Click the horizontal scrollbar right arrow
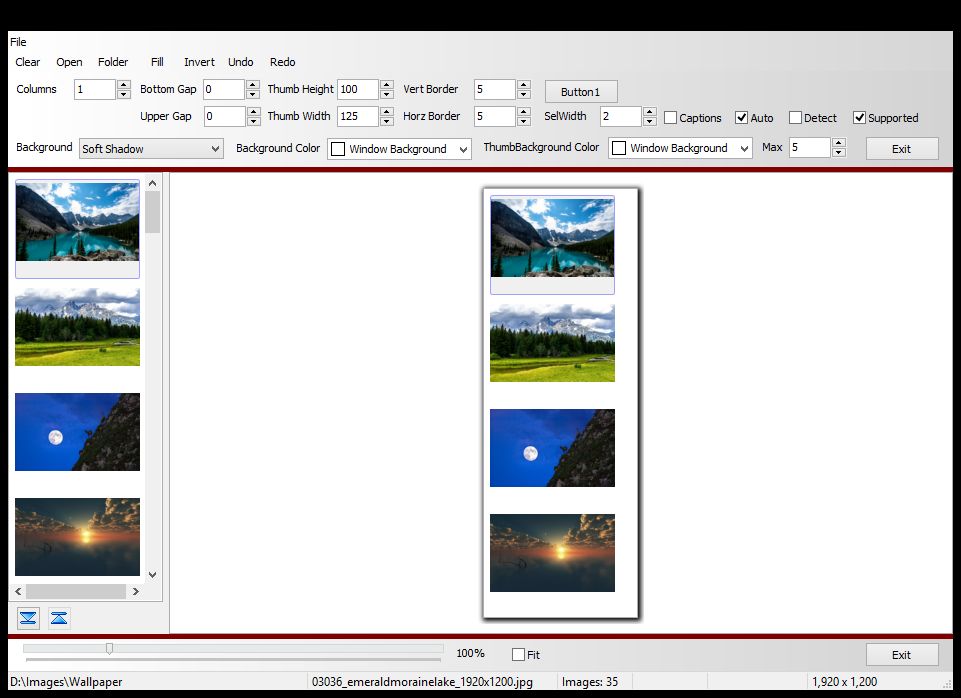Screen dimensions: 961x698 [x=136, y=591]
